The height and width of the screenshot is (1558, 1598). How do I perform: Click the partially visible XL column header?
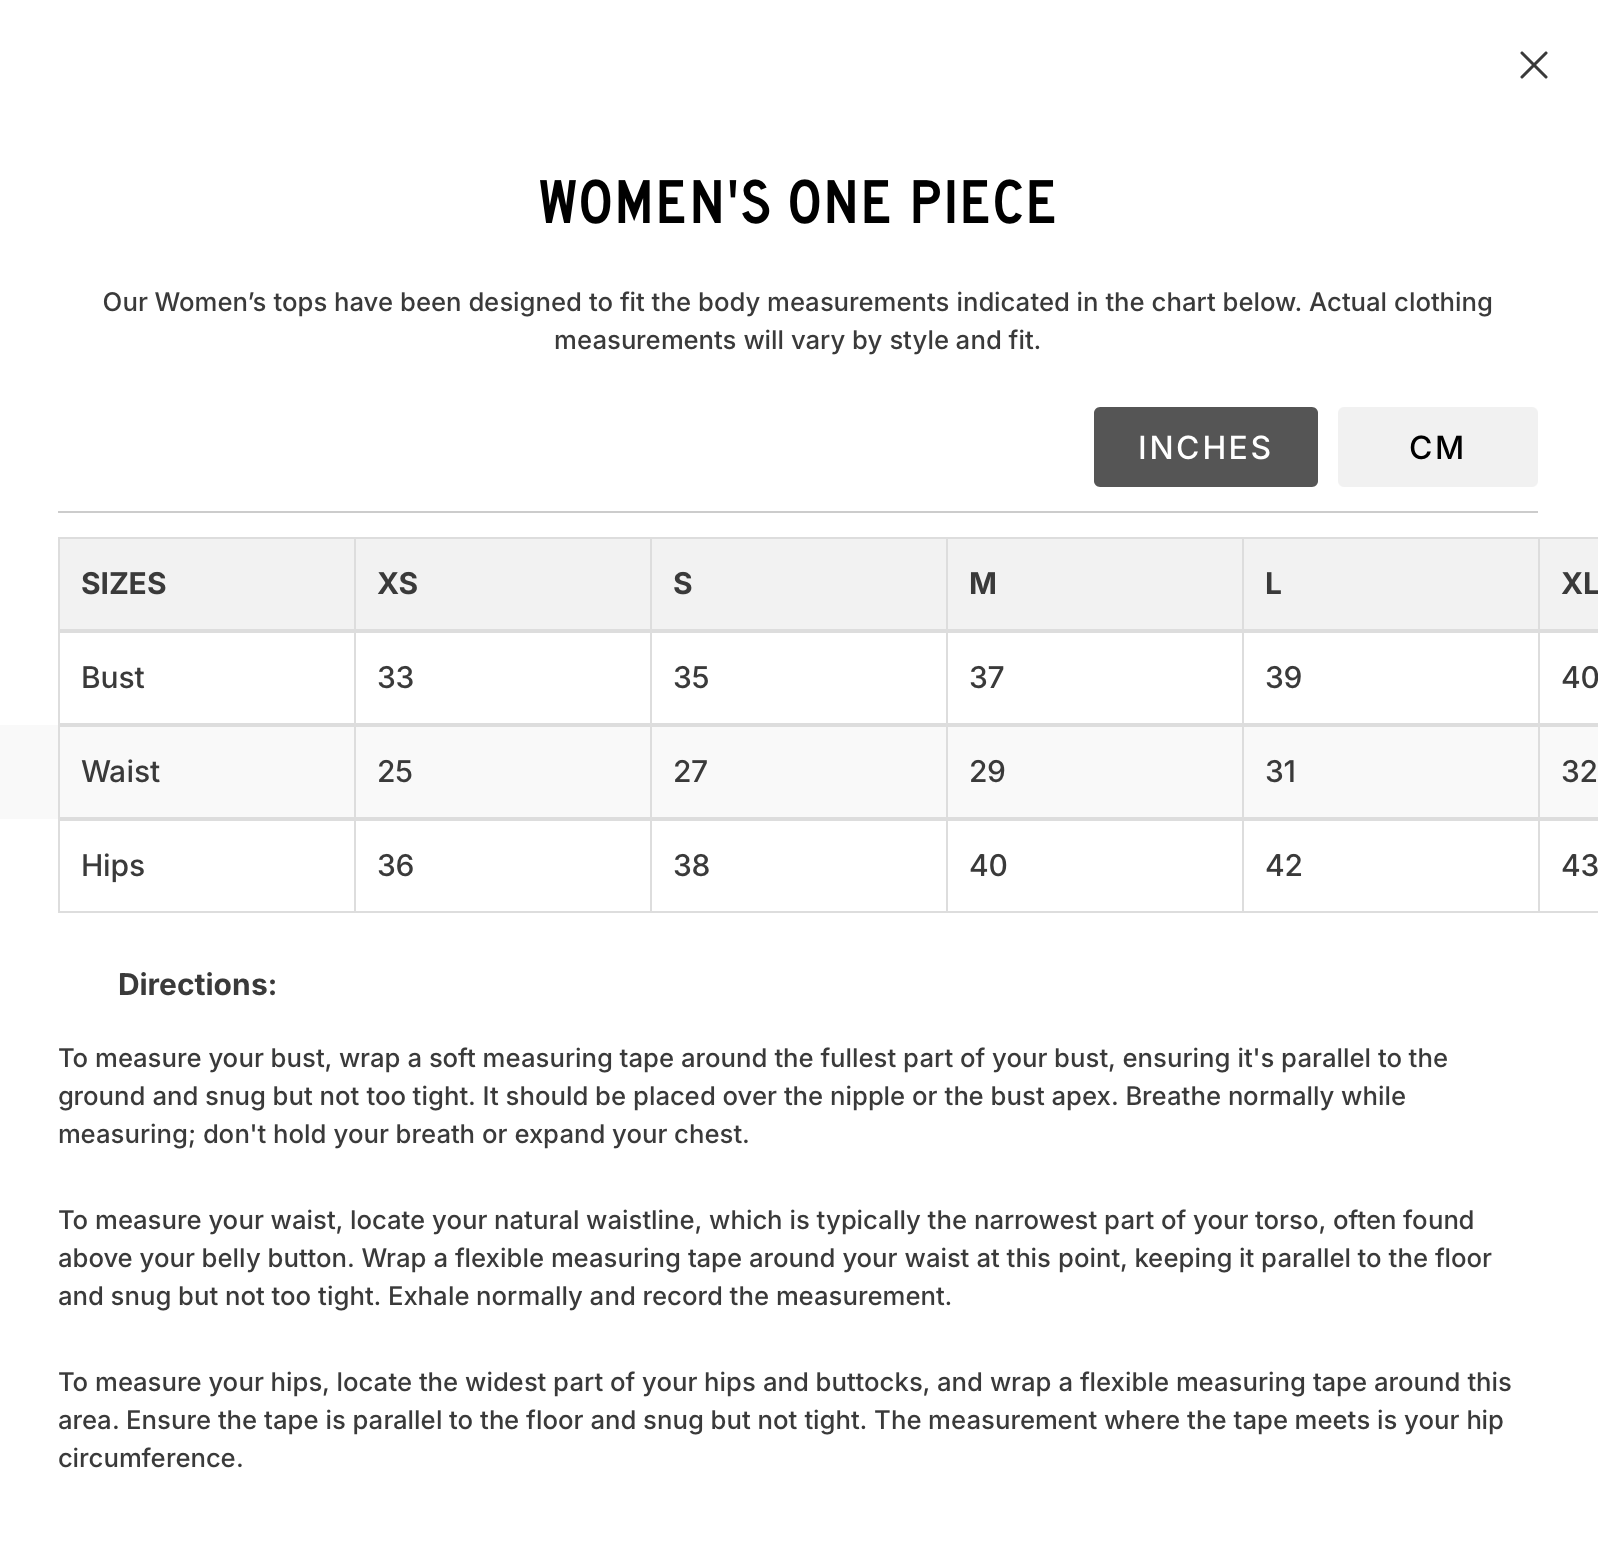[x=1578, y=584]
